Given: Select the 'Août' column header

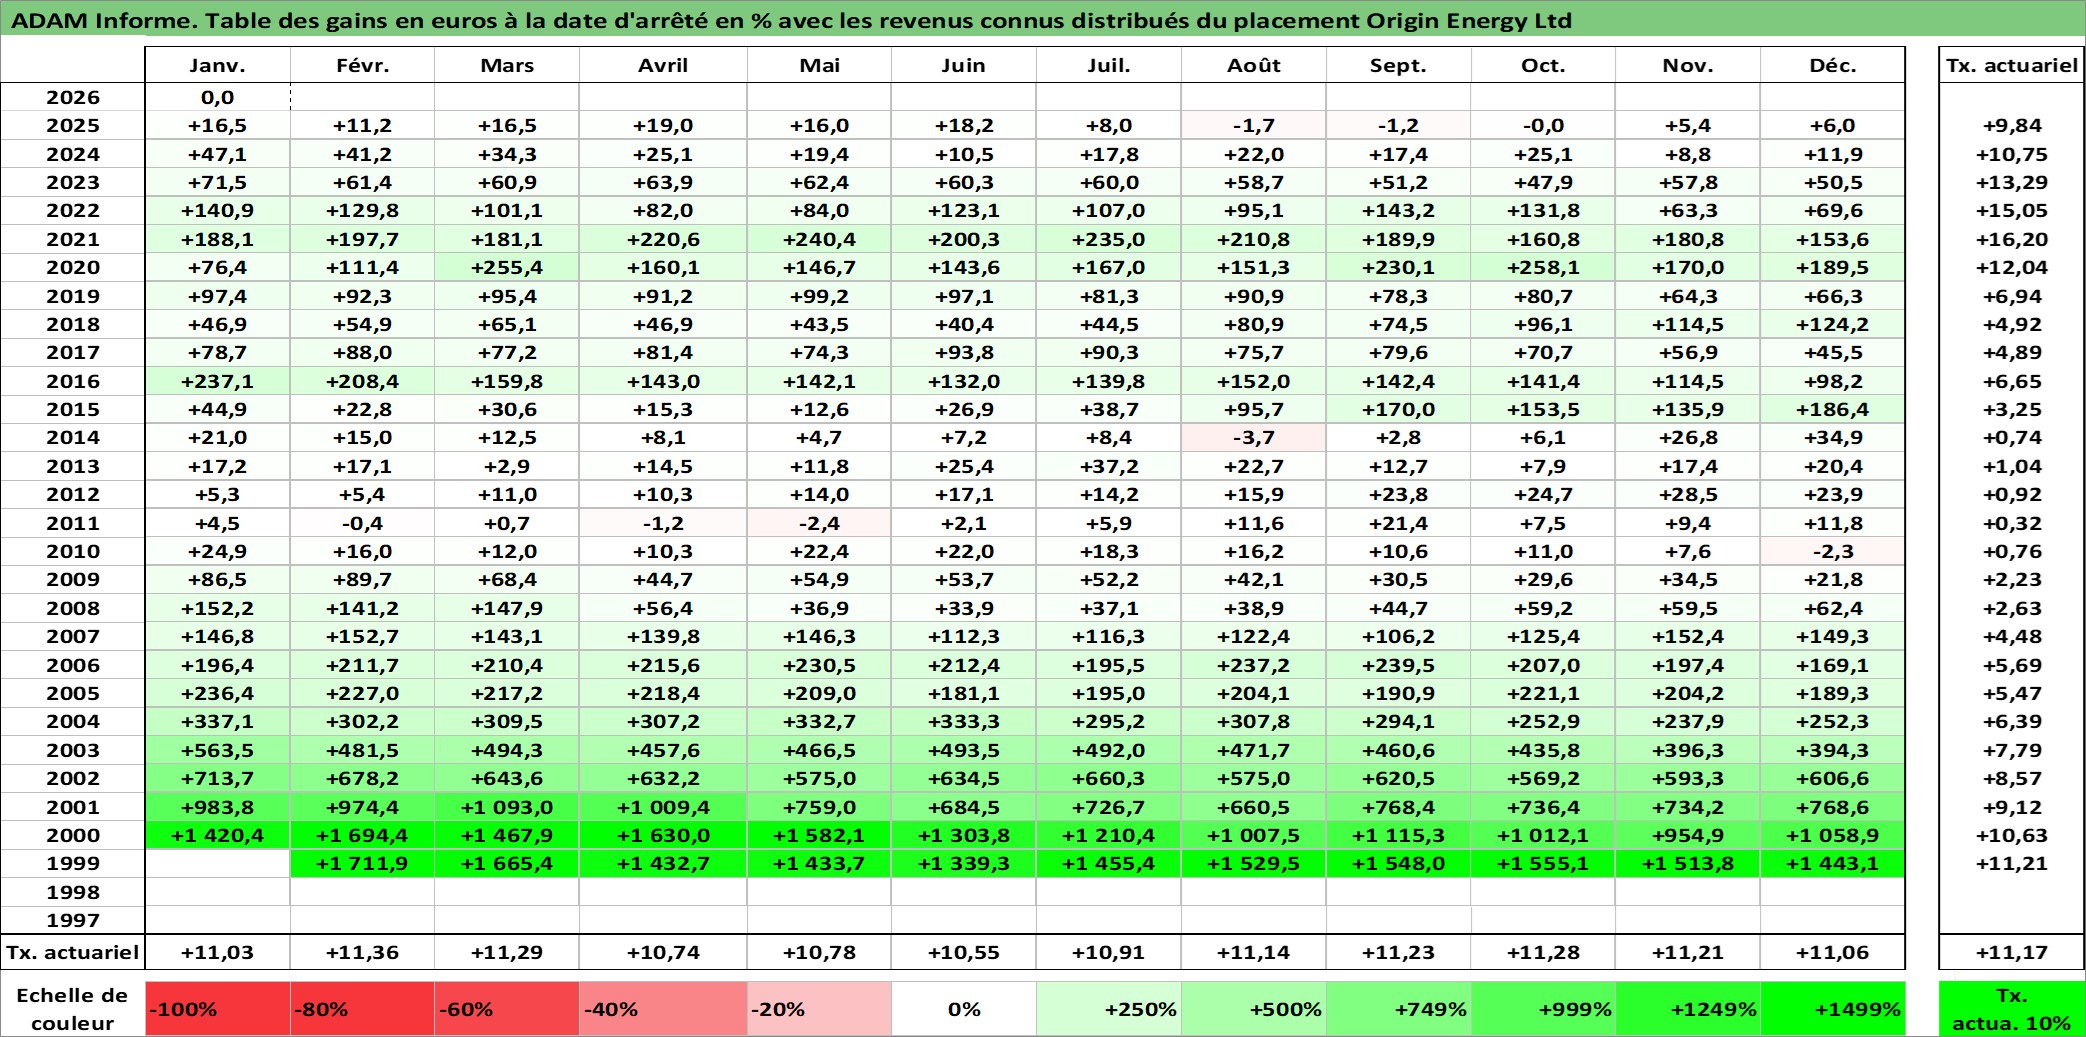Looking at the screenshot, I should point(1254,65).
